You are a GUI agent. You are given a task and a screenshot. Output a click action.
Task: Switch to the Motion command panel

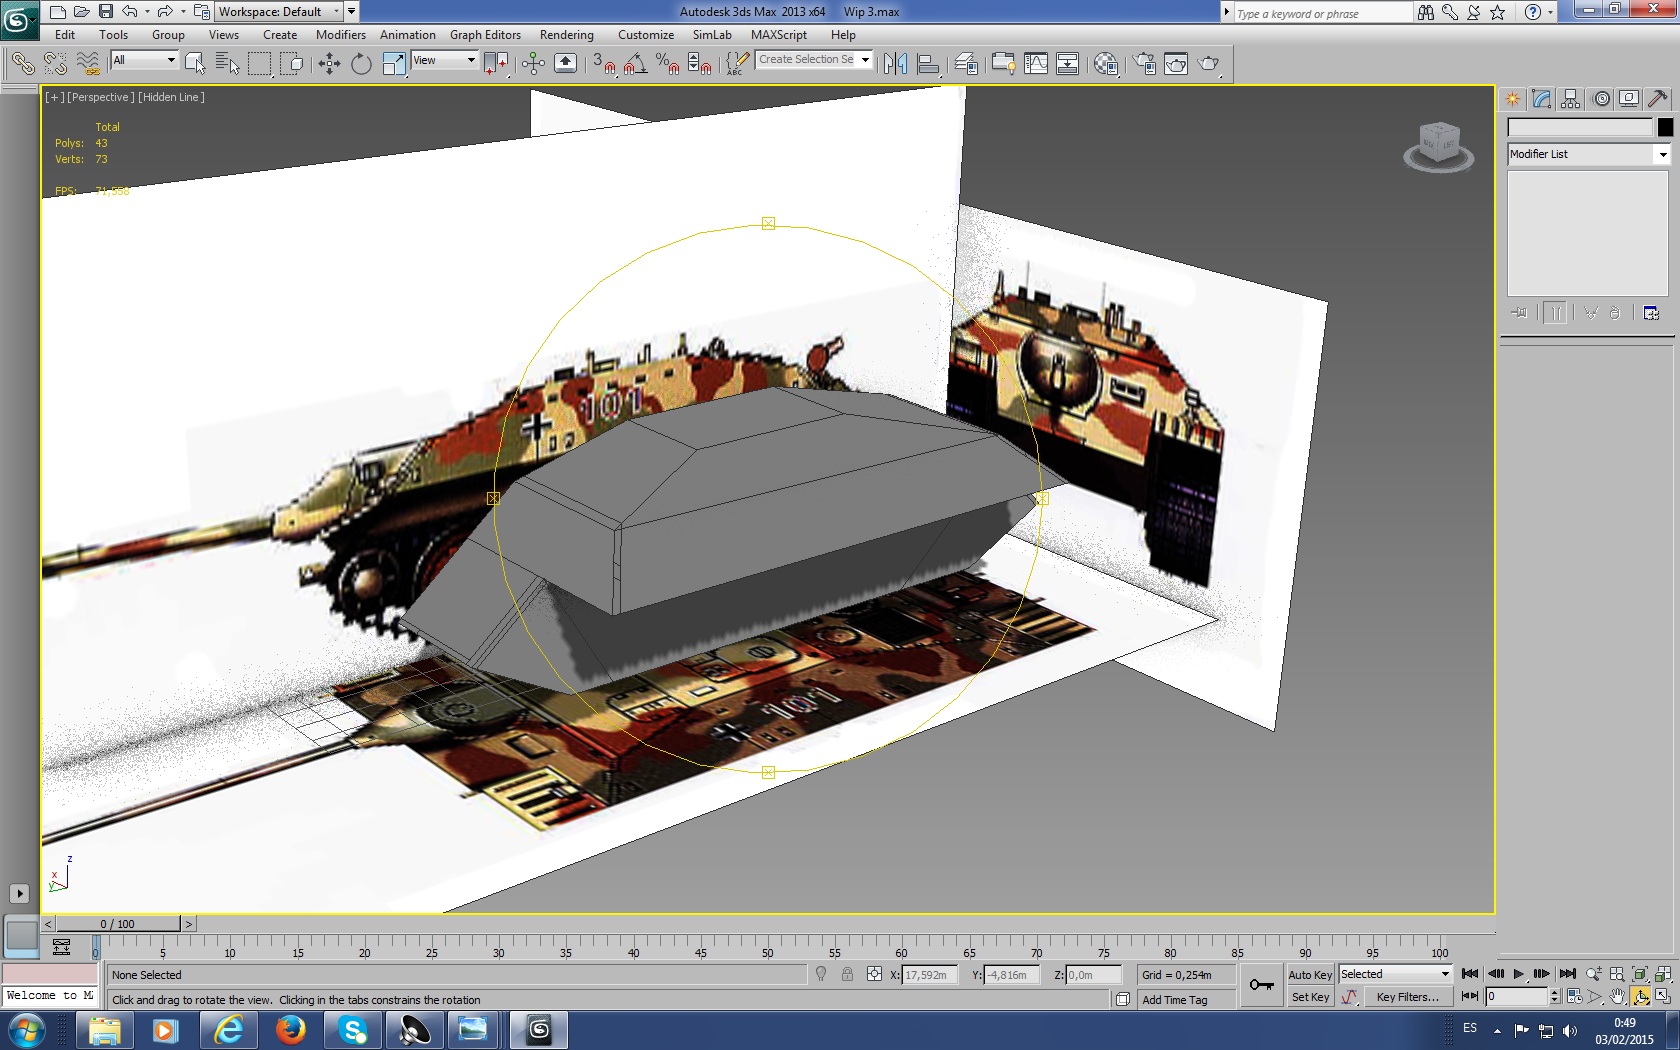[1602, 99]
